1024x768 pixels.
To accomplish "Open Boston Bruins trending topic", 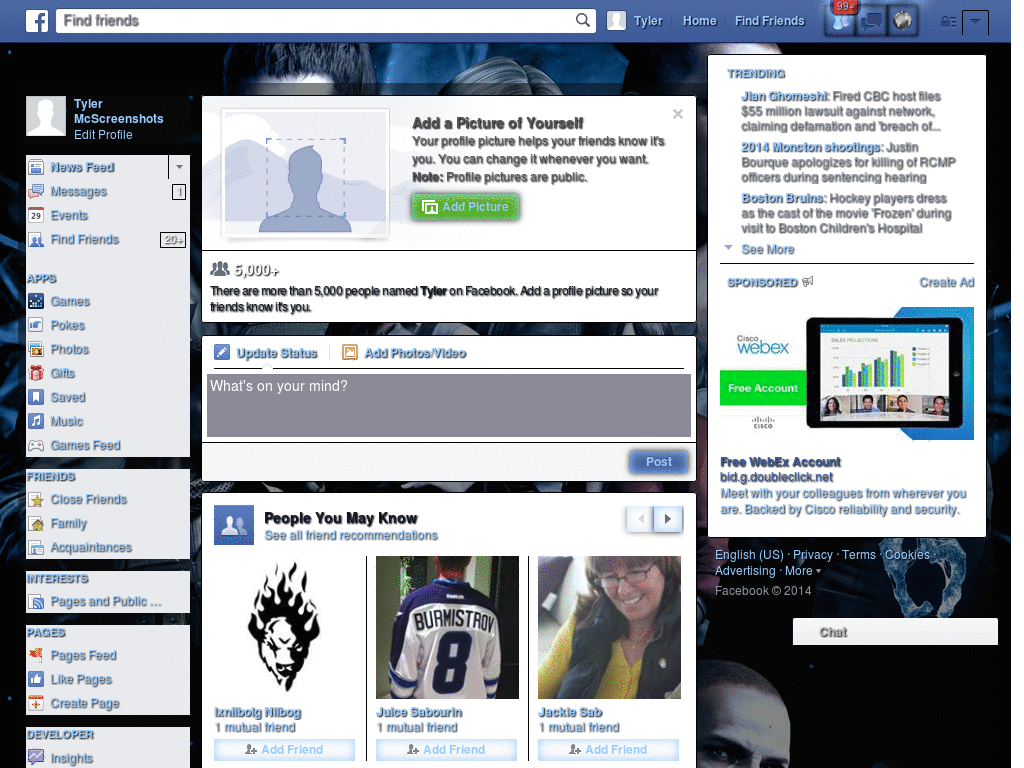I will point(783,198).
